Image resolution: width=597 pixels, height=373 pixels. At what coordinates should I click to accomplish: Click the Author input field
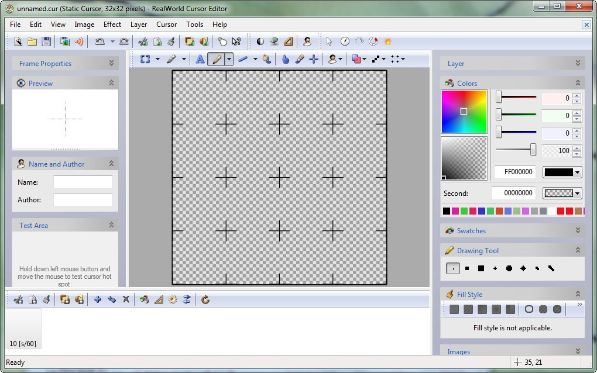click(83, 200)
